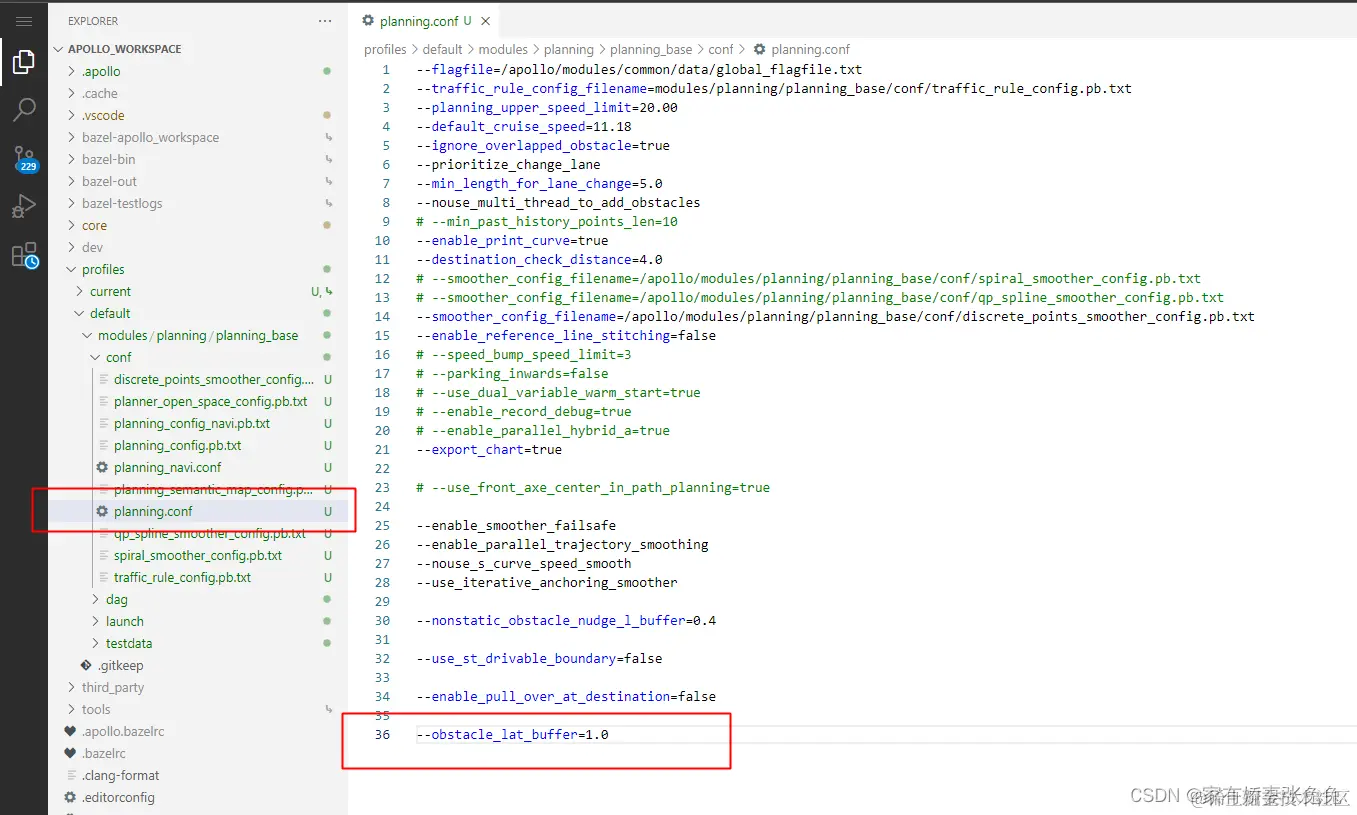
Task: Expand the core folder
Action: (94, 225)
